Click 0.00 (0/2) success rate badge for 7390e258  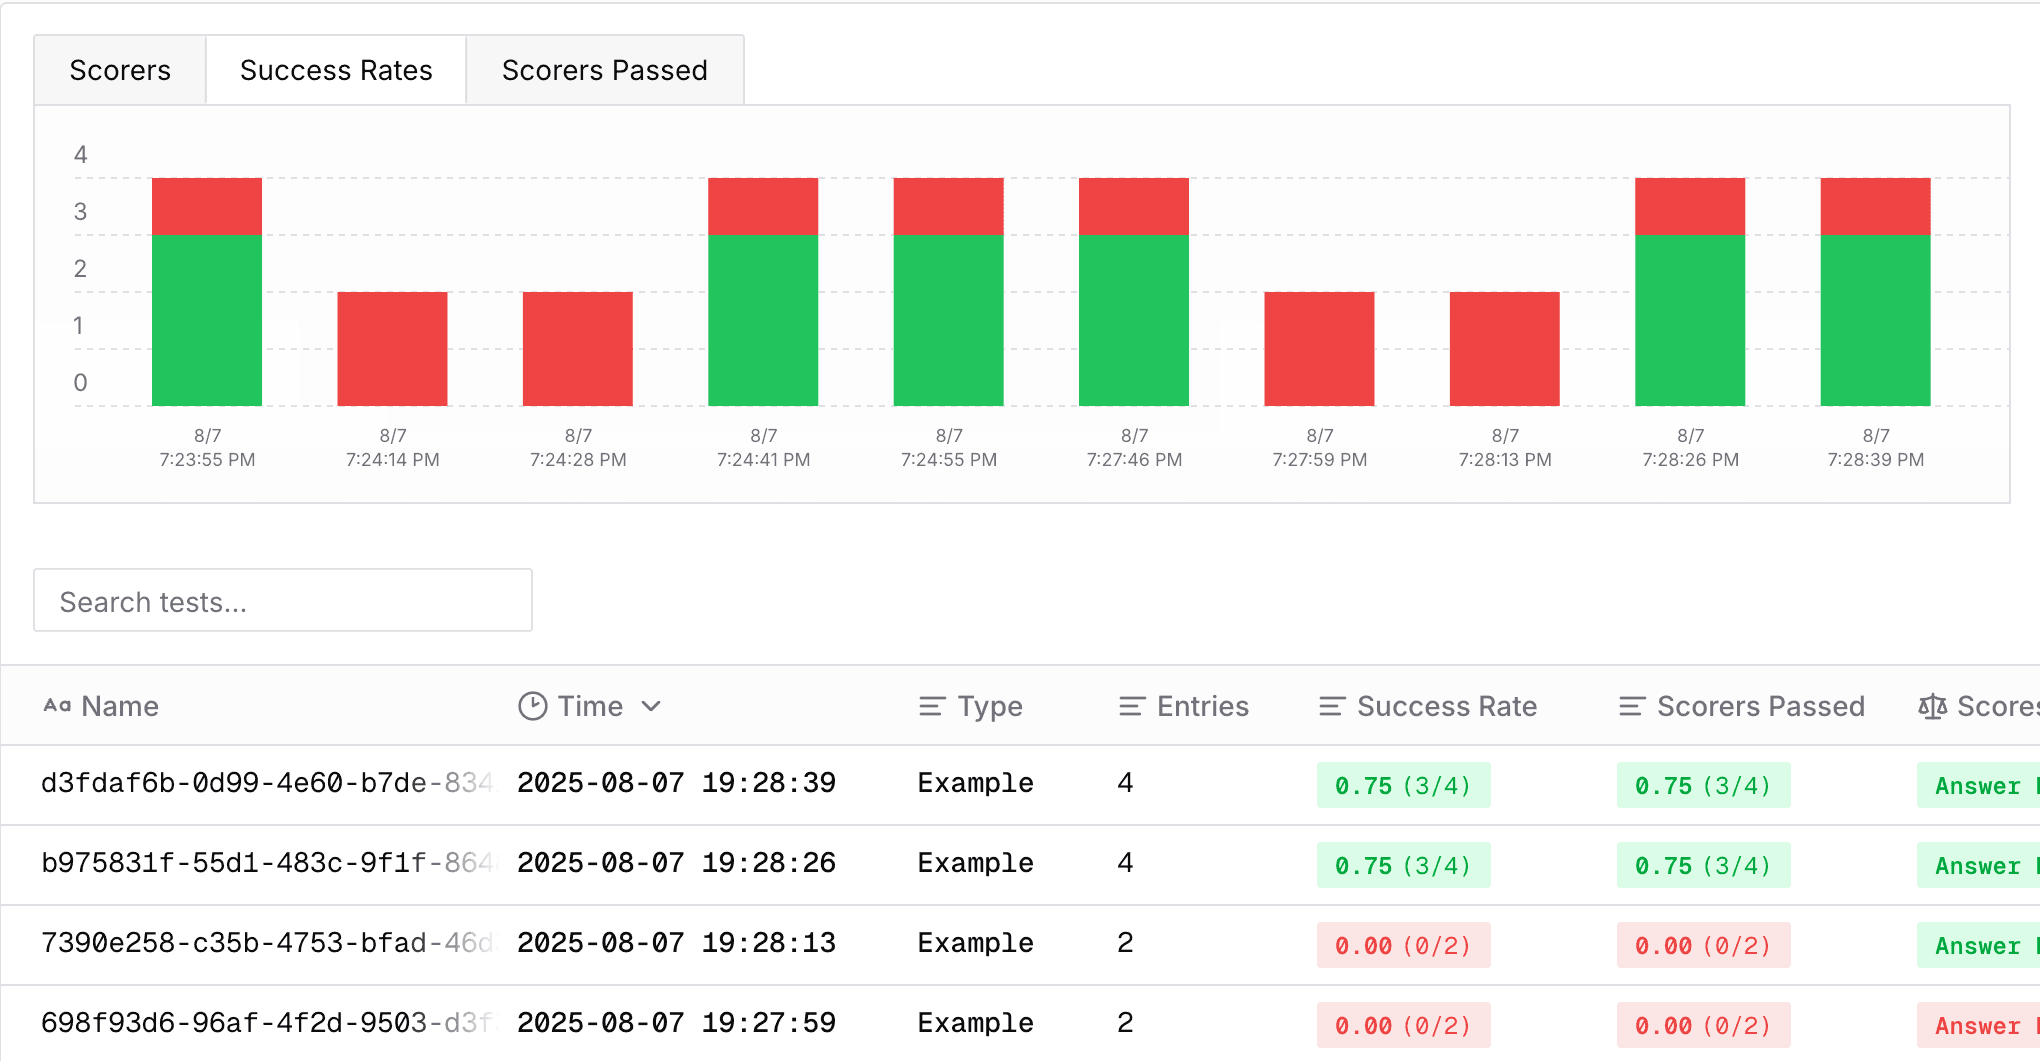[1403, 945]
